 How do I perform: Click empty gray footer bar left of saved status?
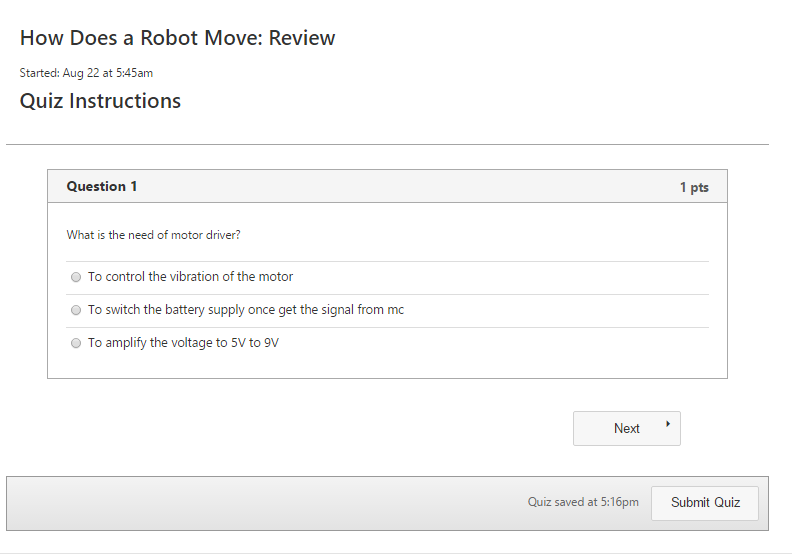pyautogui.click(x=263, y=503)
